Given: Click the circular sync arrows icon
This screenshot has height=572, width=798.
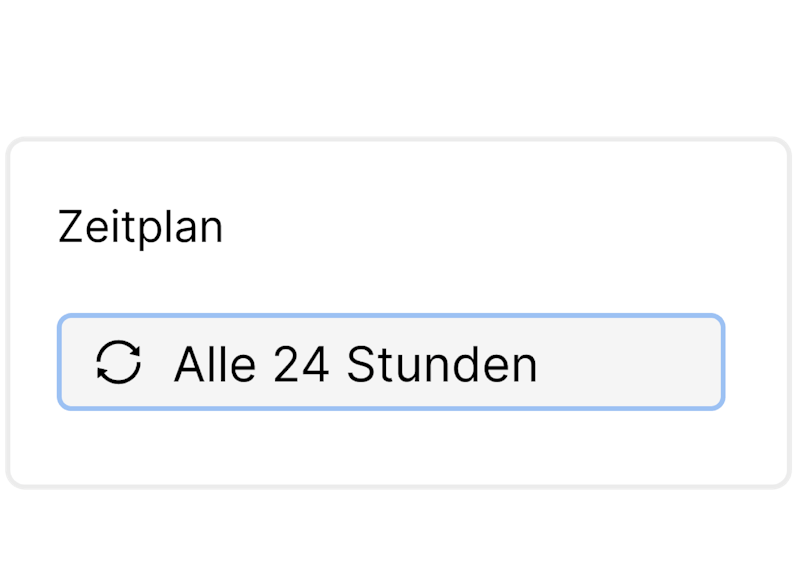Looking at the screenshot, I should pos(119,363).
